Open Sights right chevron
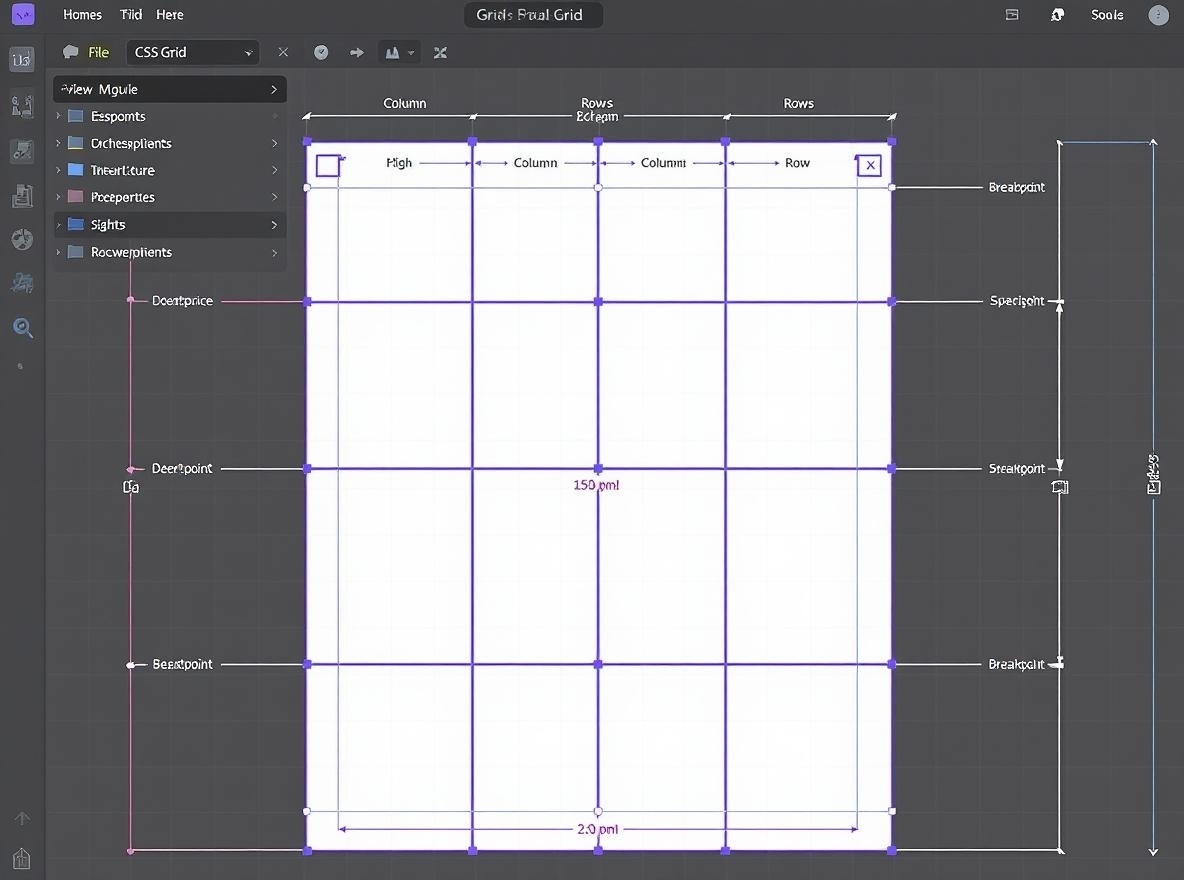The width and height of the screenshot is (1184, 880). click(275, 224)
